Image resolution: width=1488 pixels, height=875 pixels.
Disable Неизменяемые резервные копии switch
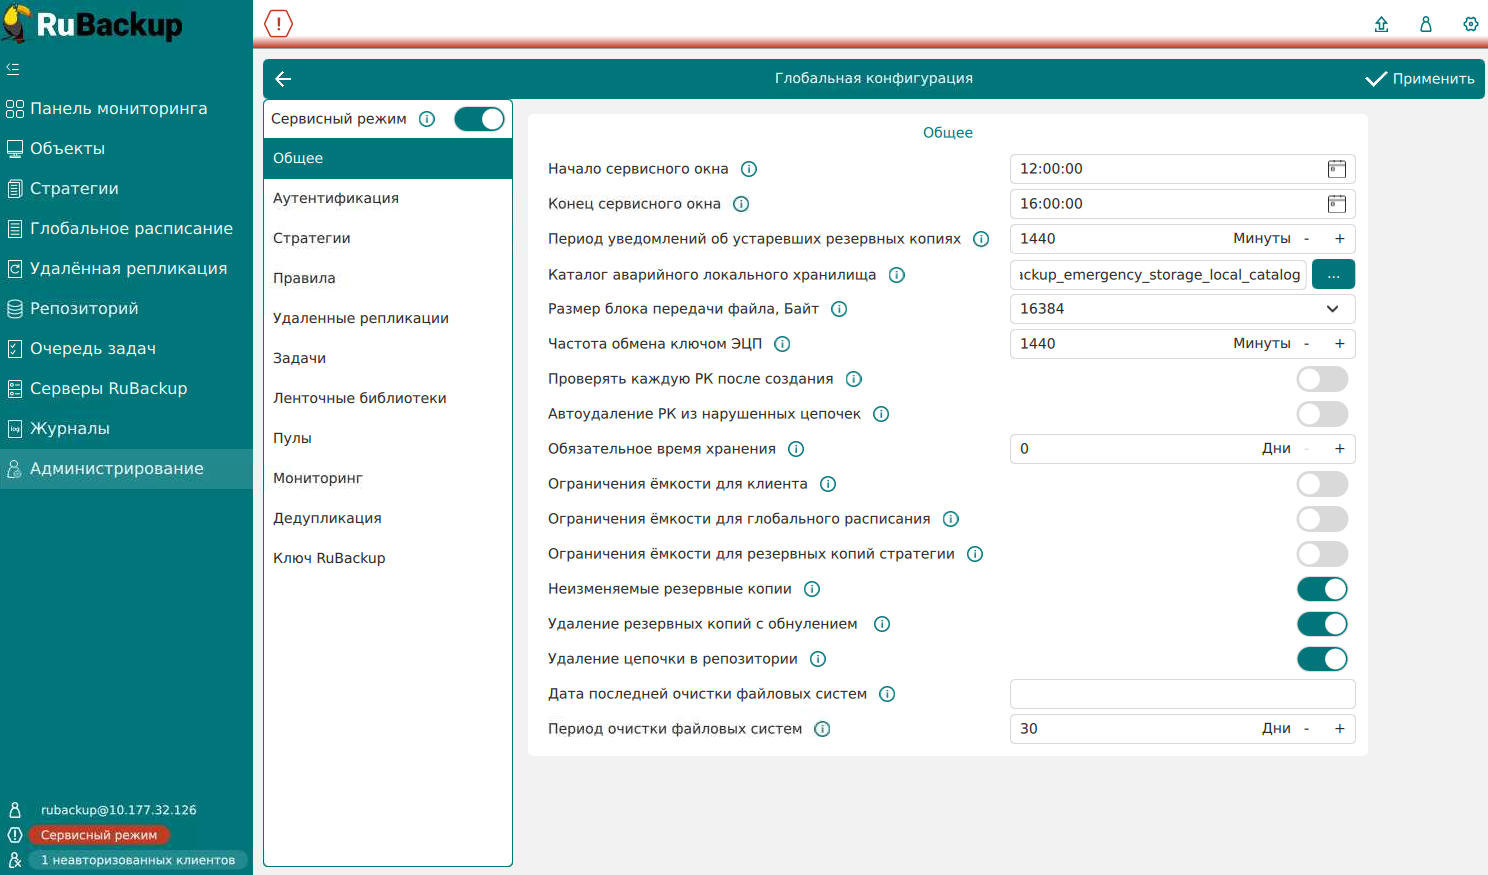[1322, 589]
